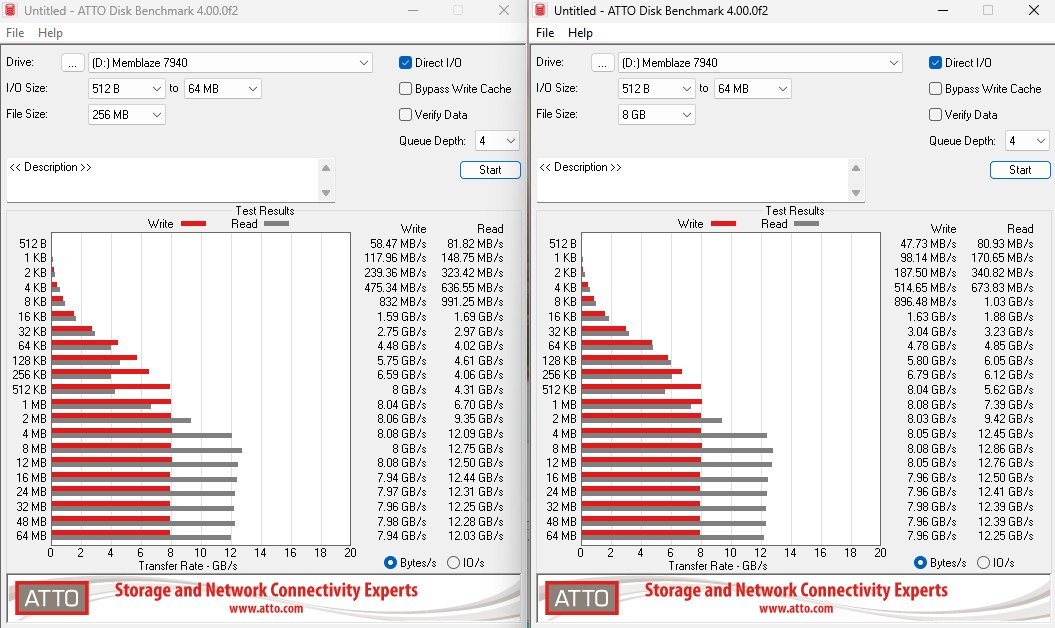This screenshot has width=1055, height=628.
Task: Open the 64 MB I/O size dropdown, left window
Action: (x=223, y=89)
